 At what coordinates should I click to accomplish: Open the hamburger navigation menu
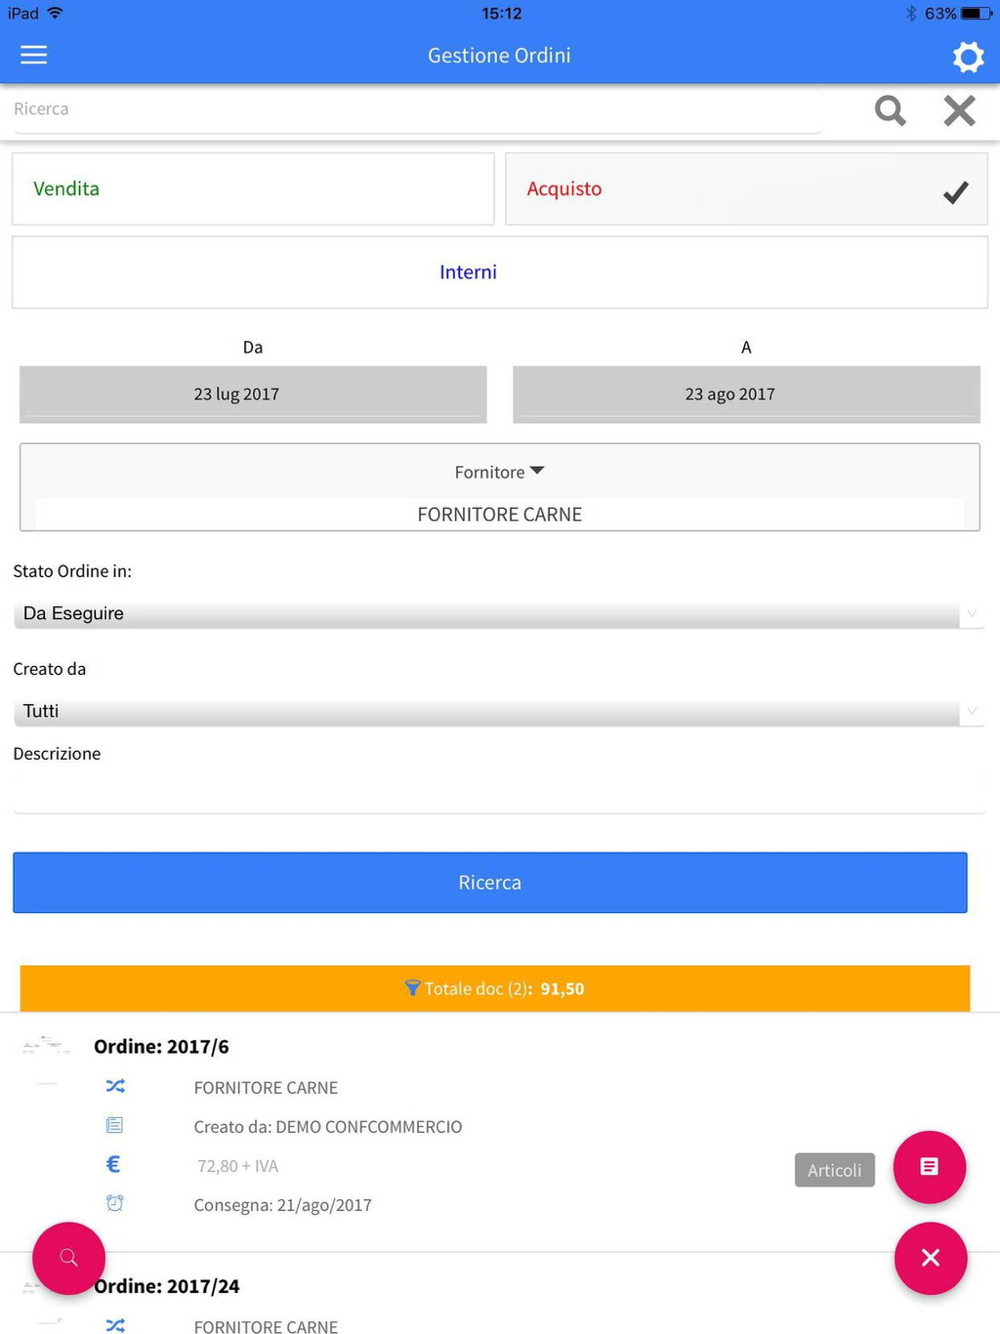[x=34, y=55]
